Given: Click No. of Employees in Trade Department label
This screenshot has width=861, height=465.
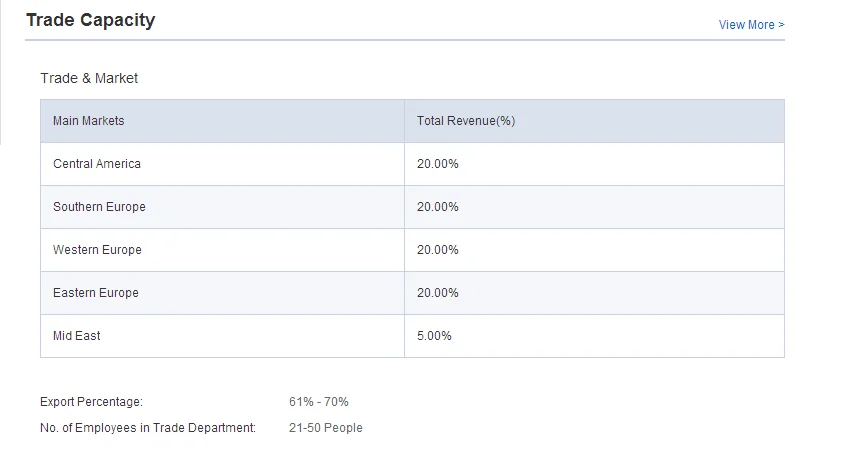Looking at the screenshot, I should 148,428.
